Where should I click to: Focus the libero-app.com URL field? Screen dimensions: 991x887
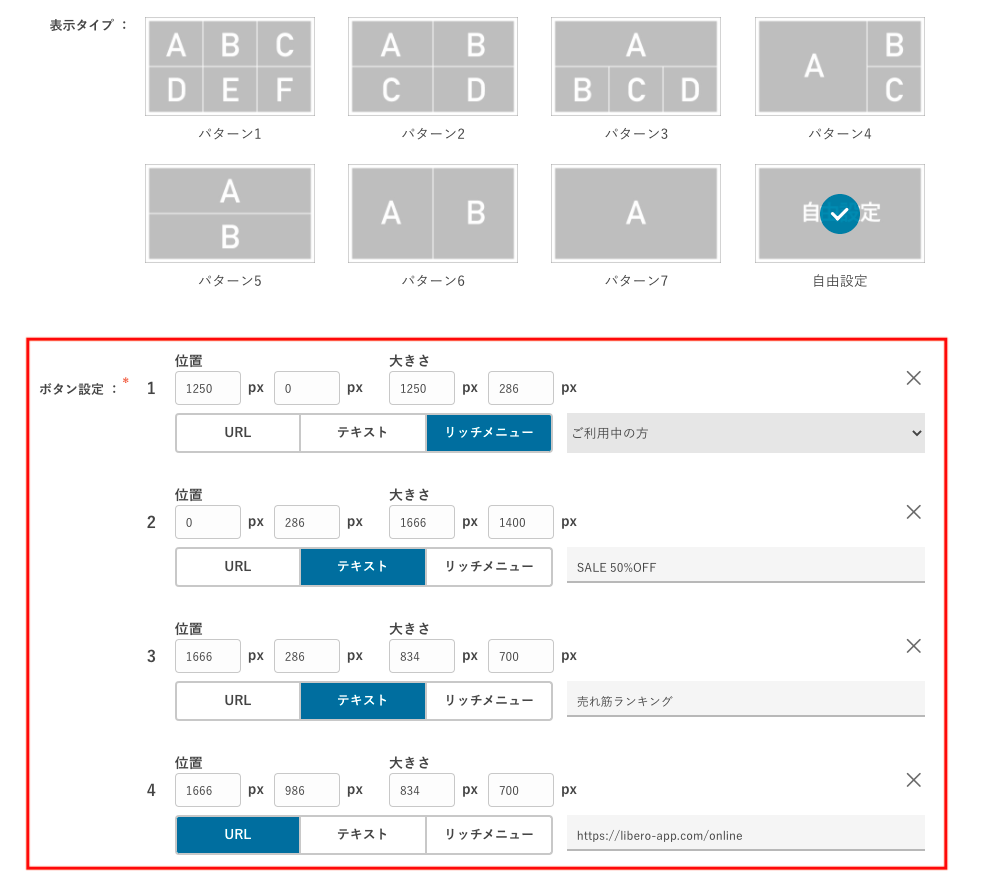745,834
